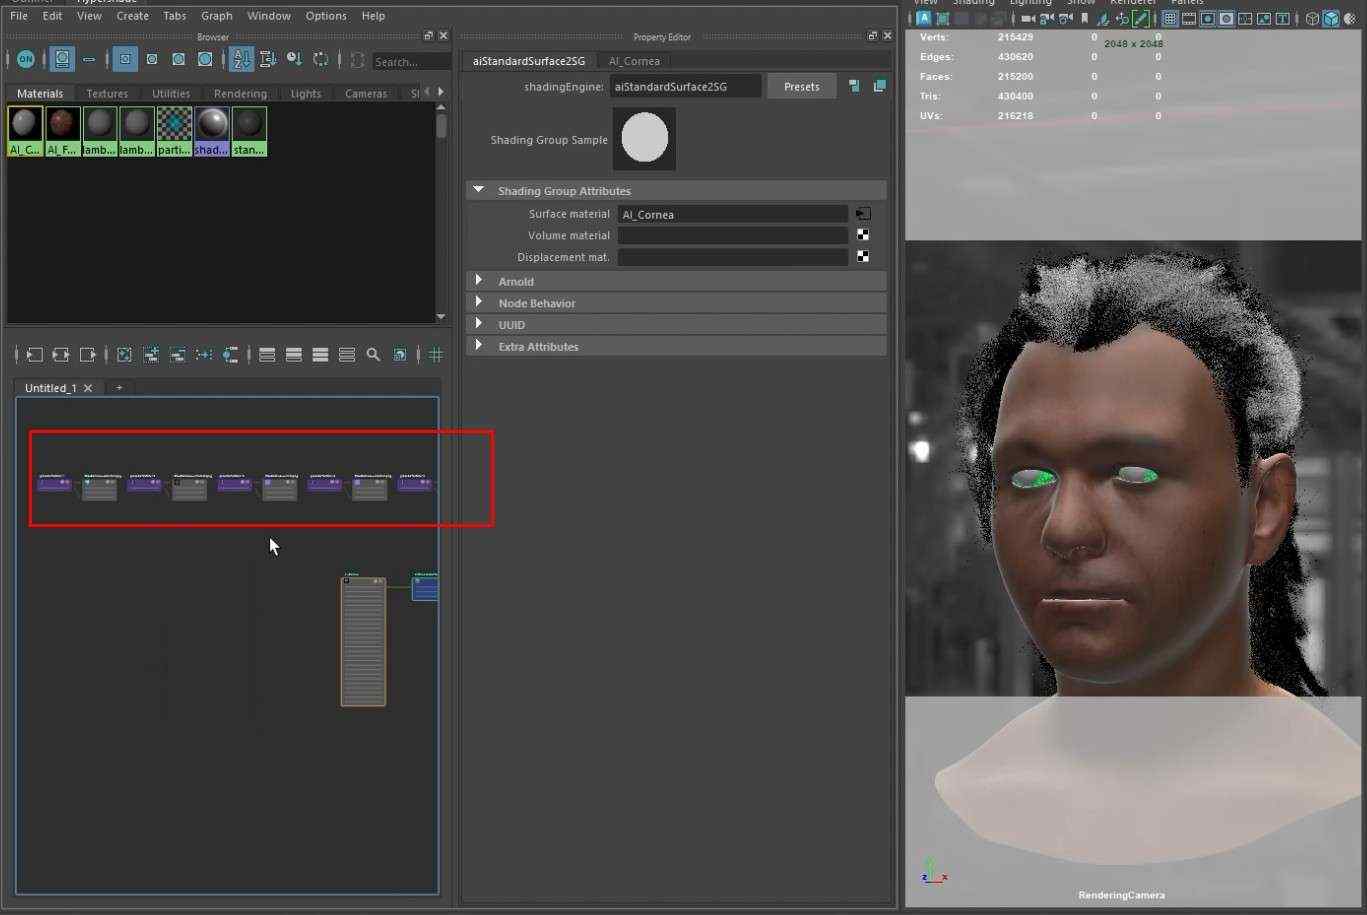Set nodes to connected view mode
This screenshot has height=915, width=1367.
(294, 355)
